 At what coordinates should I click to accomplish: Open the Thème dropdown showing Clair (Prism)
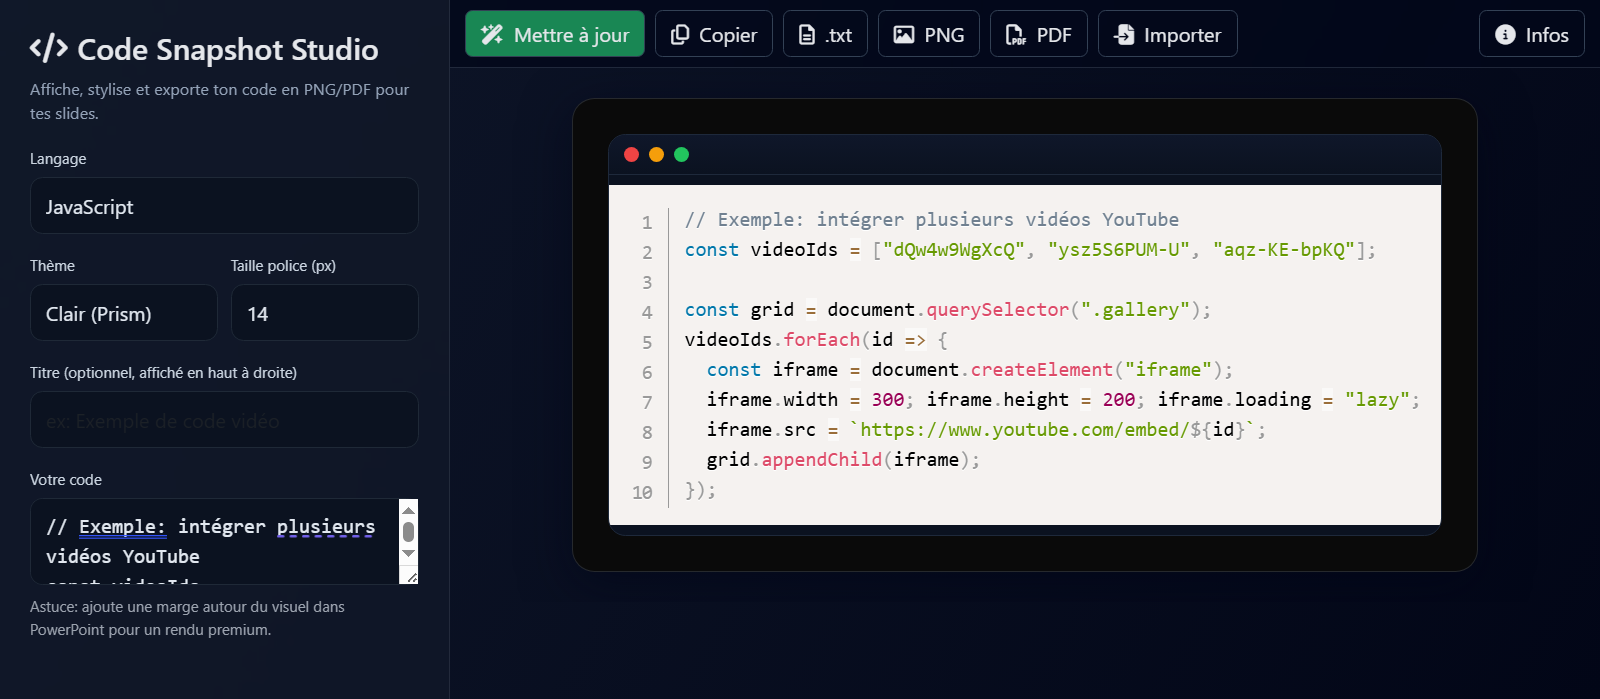[123, 313]
